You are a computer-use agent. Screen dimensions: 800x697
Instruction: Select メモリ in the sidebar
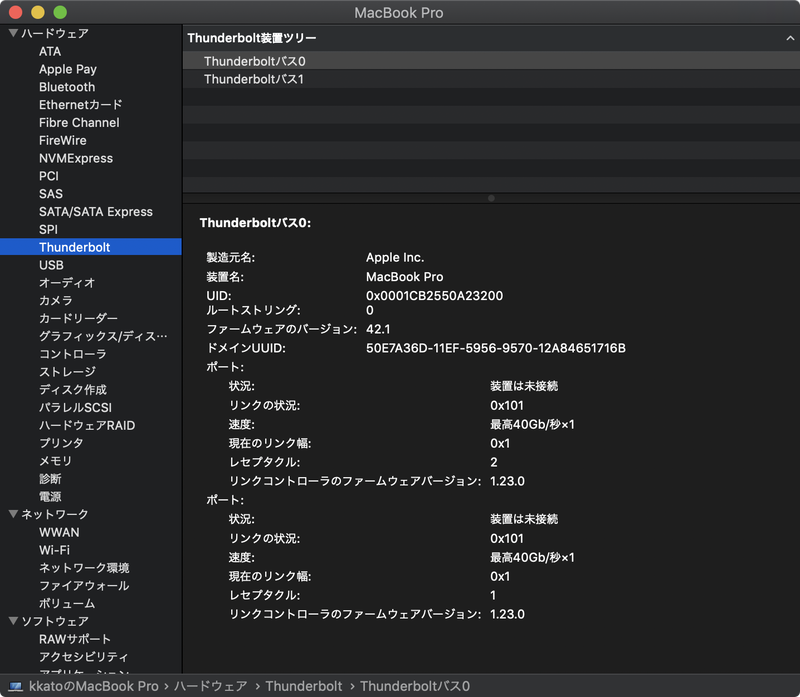click(x=56, y=461)
